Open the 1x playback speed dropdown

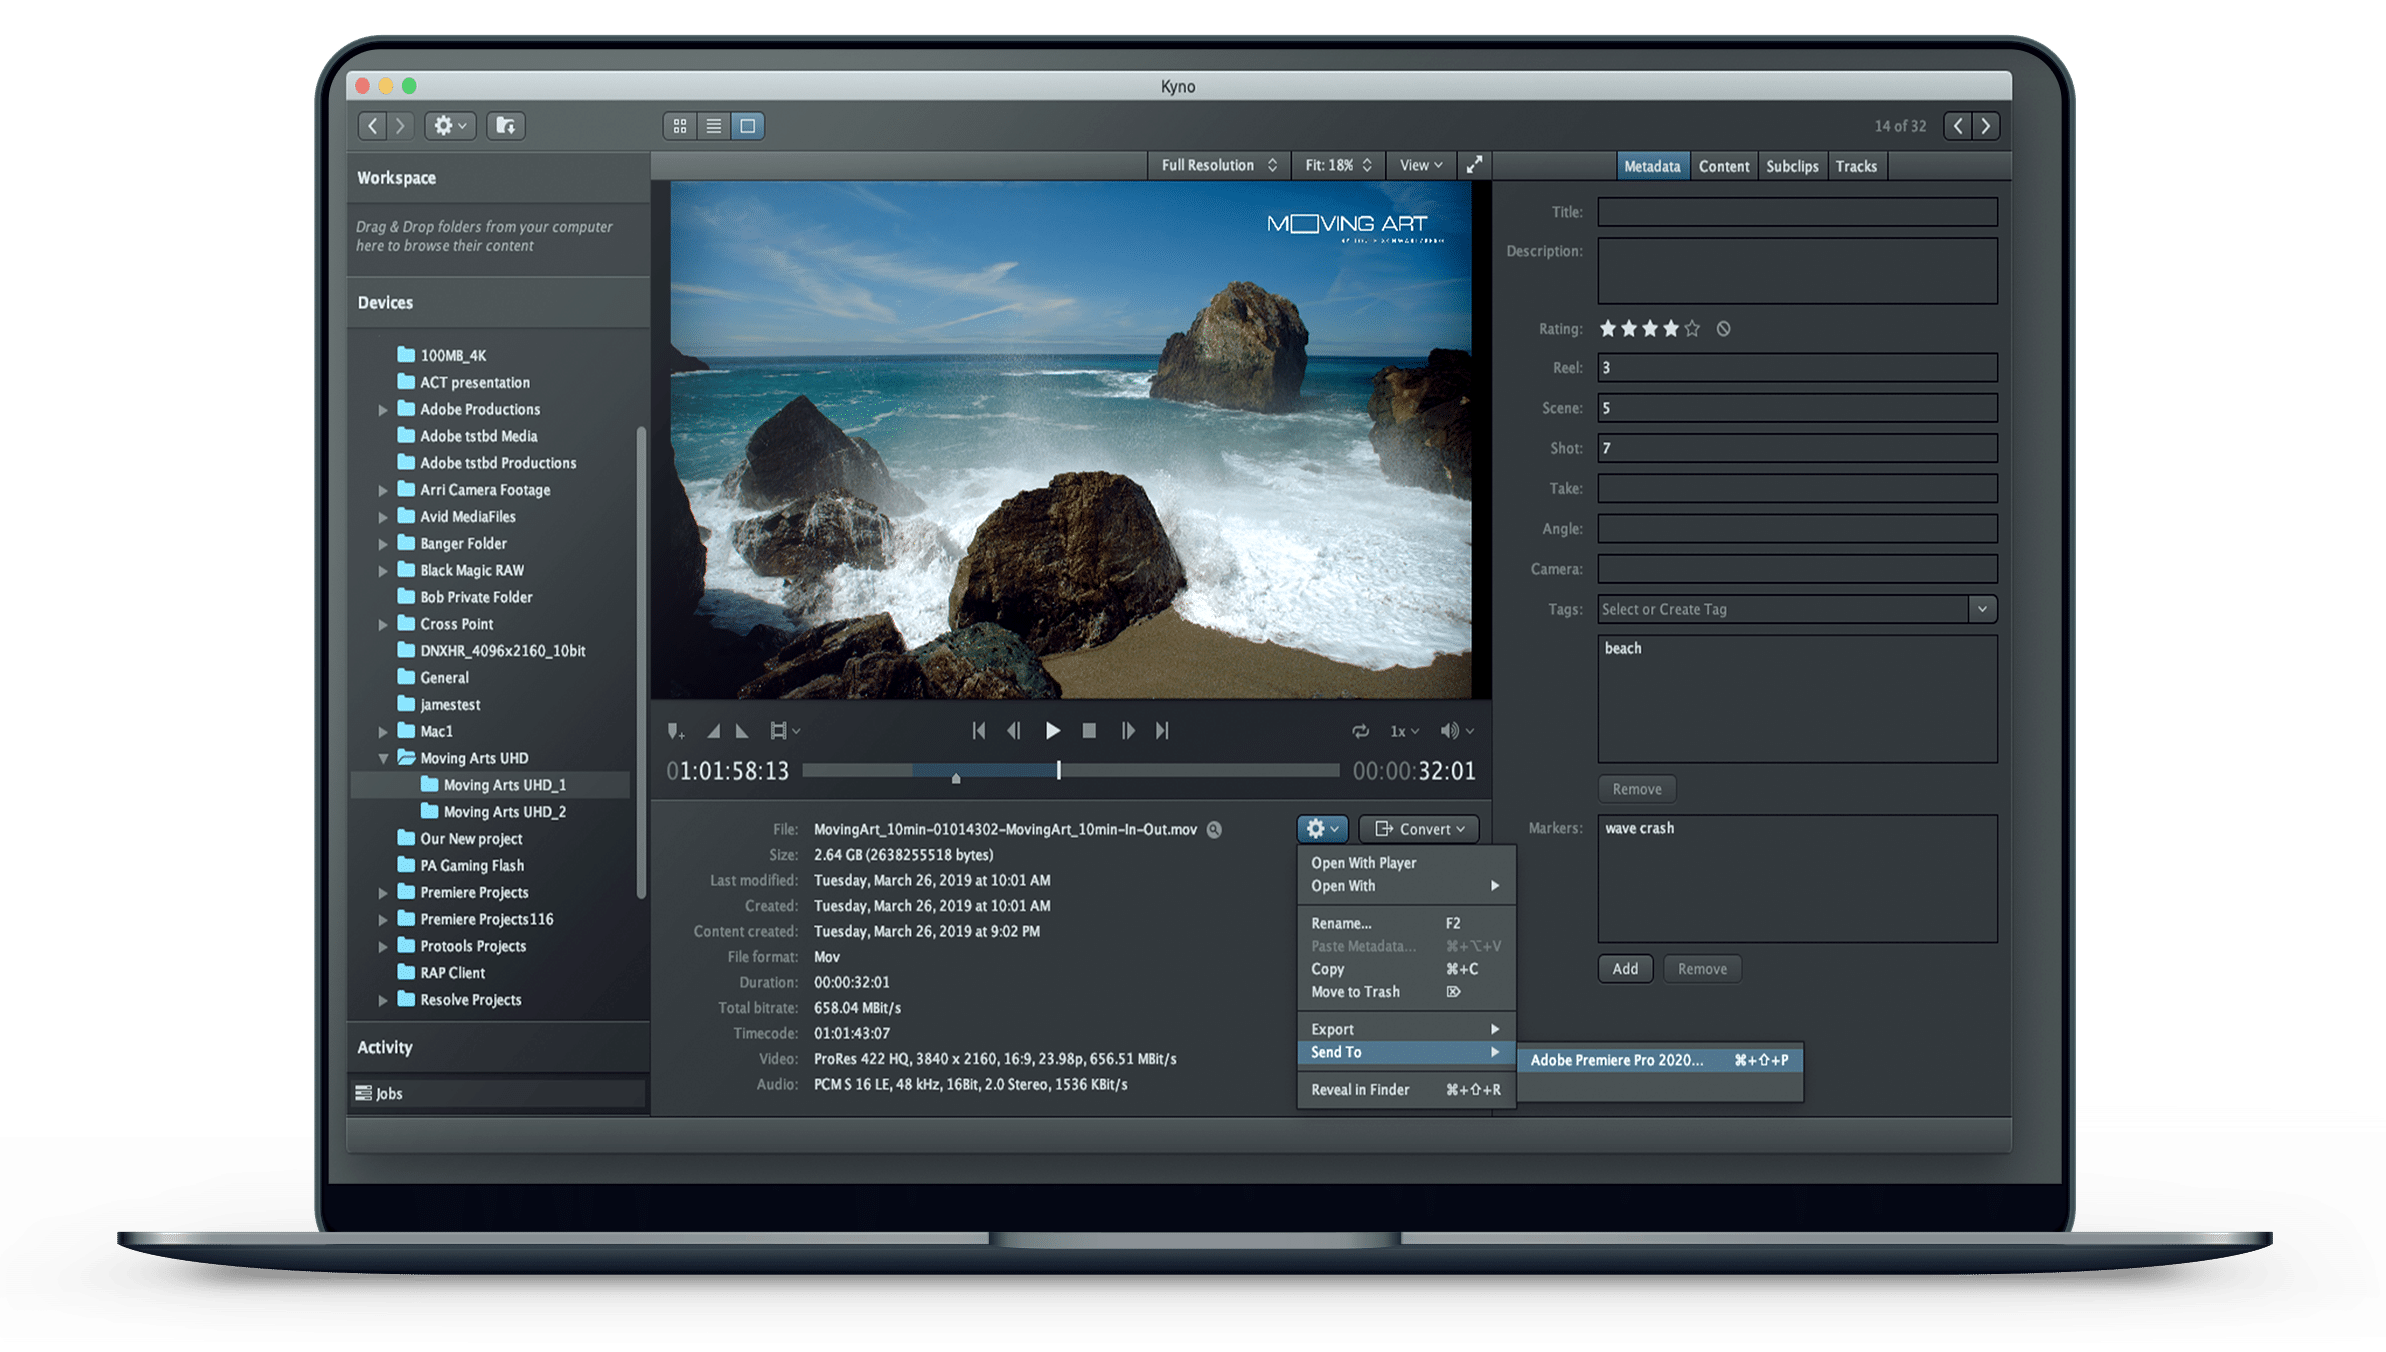1404,731
